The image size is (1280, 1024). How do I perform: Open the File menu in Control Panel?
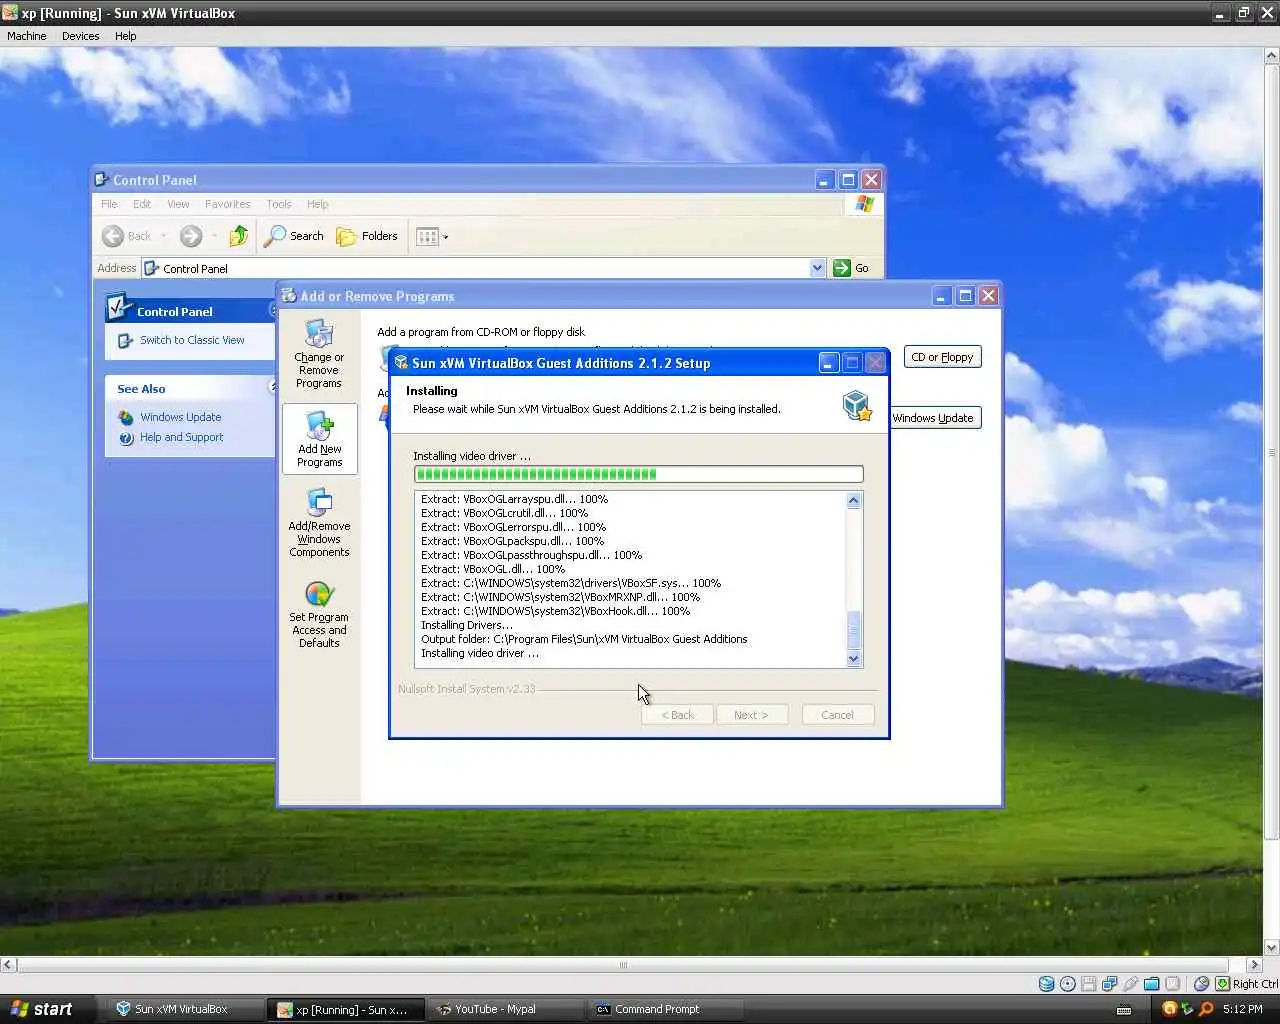(x=109, y=204)
